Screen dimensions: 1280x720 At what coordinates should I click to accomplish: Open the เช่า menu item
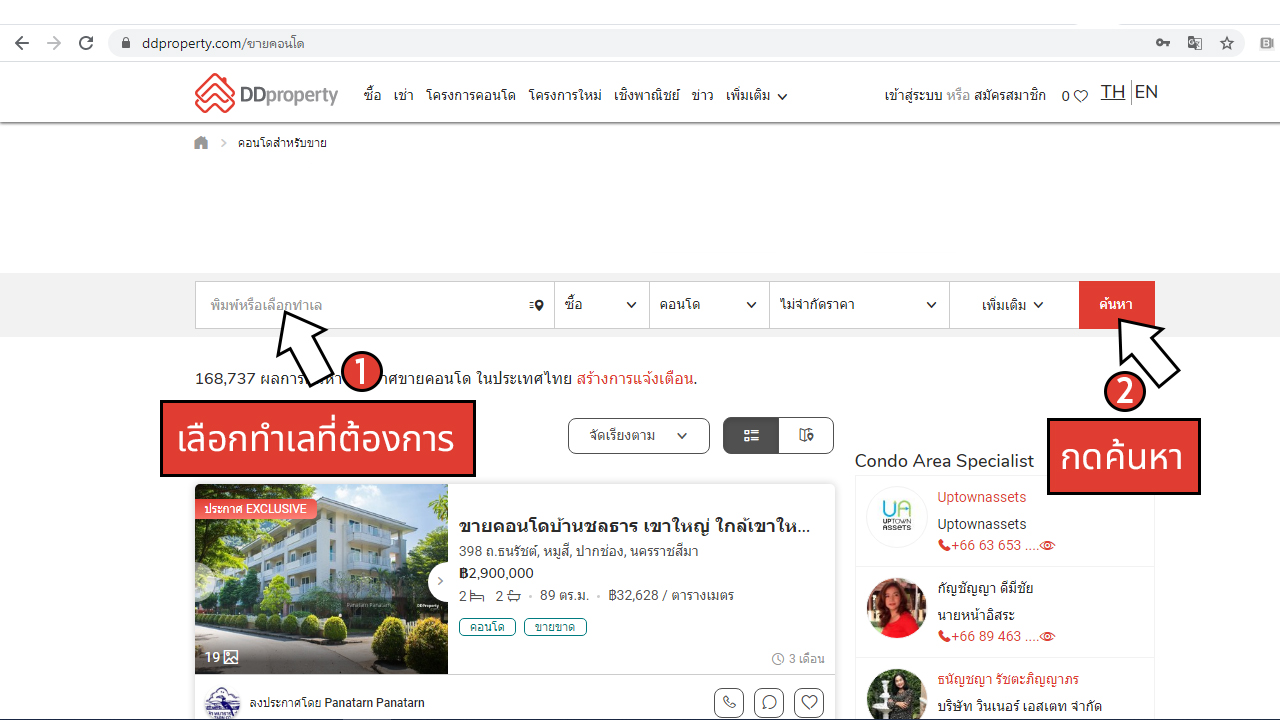click(x=404, y=96)
